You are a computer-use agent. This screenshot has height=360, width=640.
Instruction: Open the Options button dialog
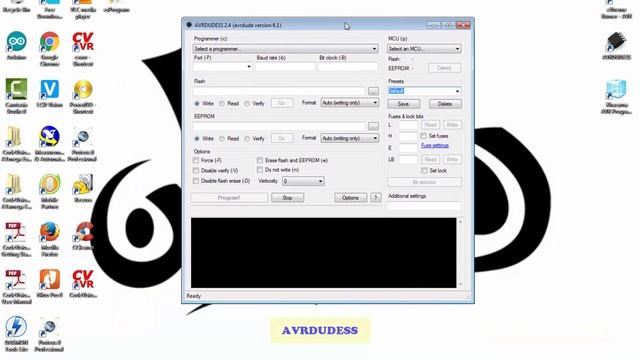[x=350, y=198]
